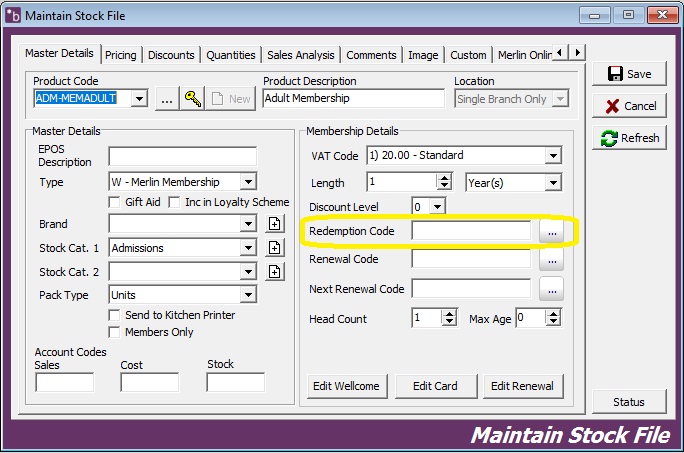Click the Redemption Code field
The height and width of the screenshot is (453, 684).
pyautogui.click(x=471, y=231)
